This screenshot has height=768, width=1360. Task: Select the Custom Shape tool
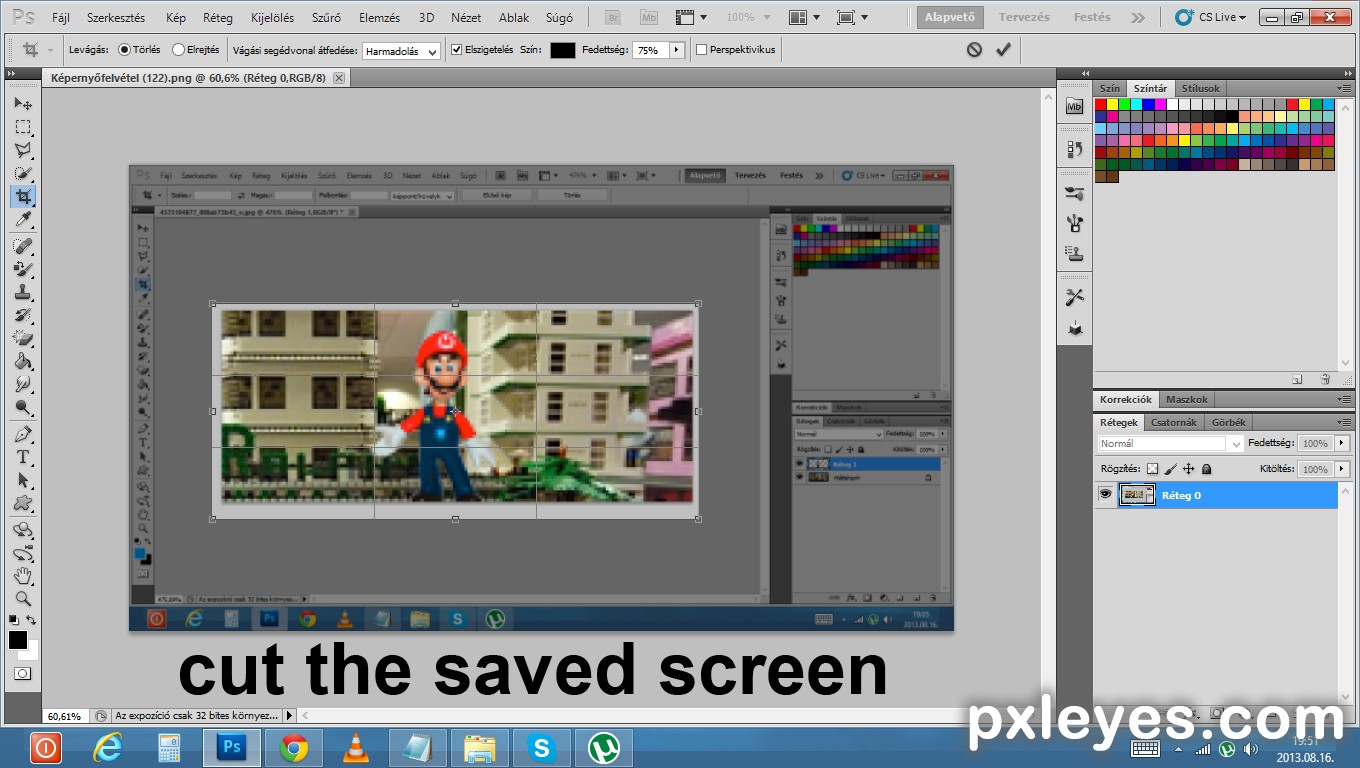coord(22,503)
